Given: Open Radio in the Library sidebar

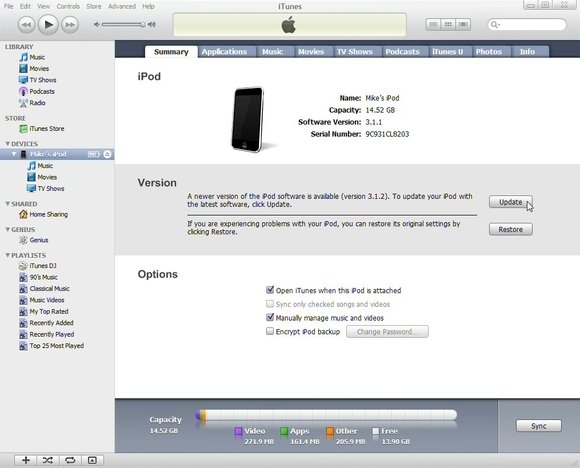Looking at the screenshot, I should (32, 103).
